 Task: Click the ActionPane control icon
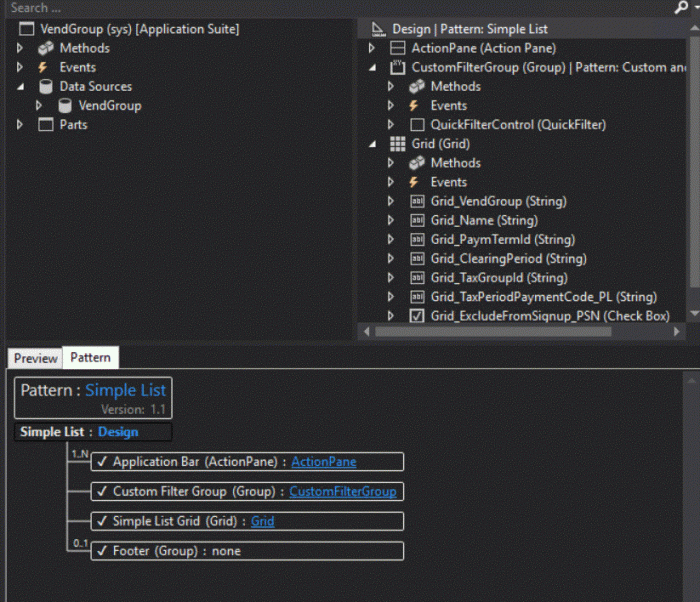tap(397, 48)
